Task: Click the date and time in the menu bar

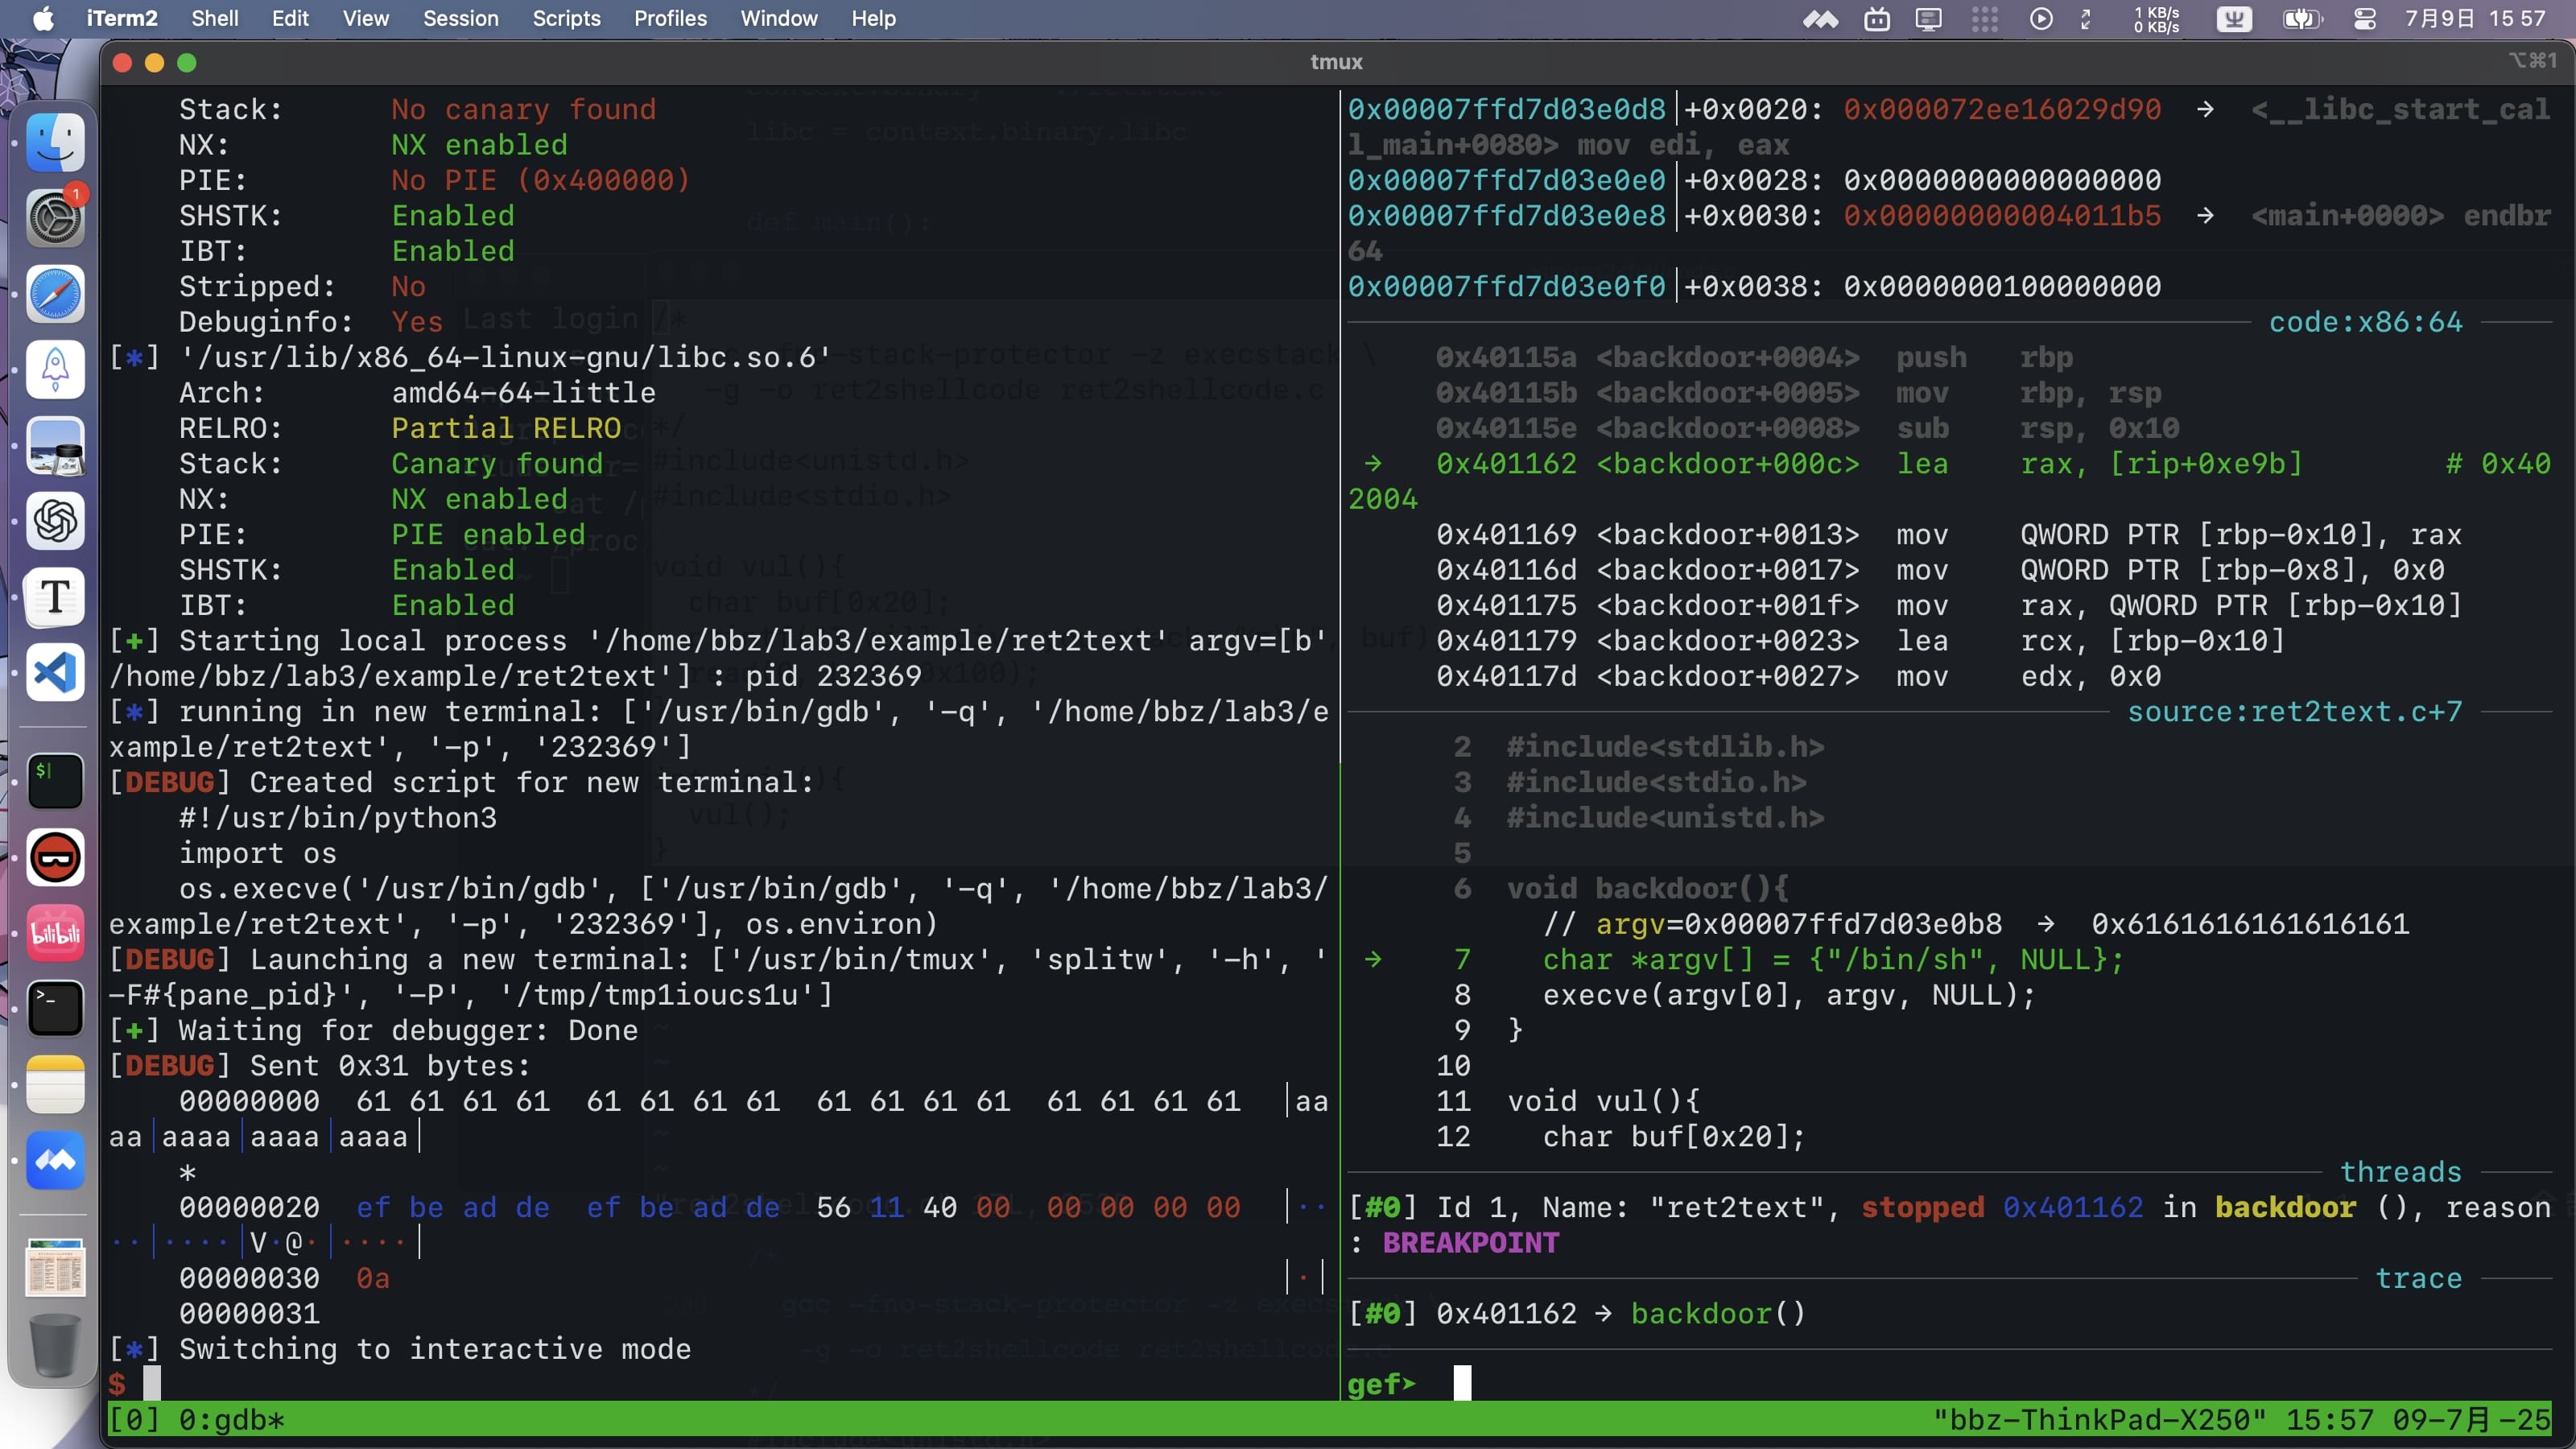Action: click(x=2475, y=19)
